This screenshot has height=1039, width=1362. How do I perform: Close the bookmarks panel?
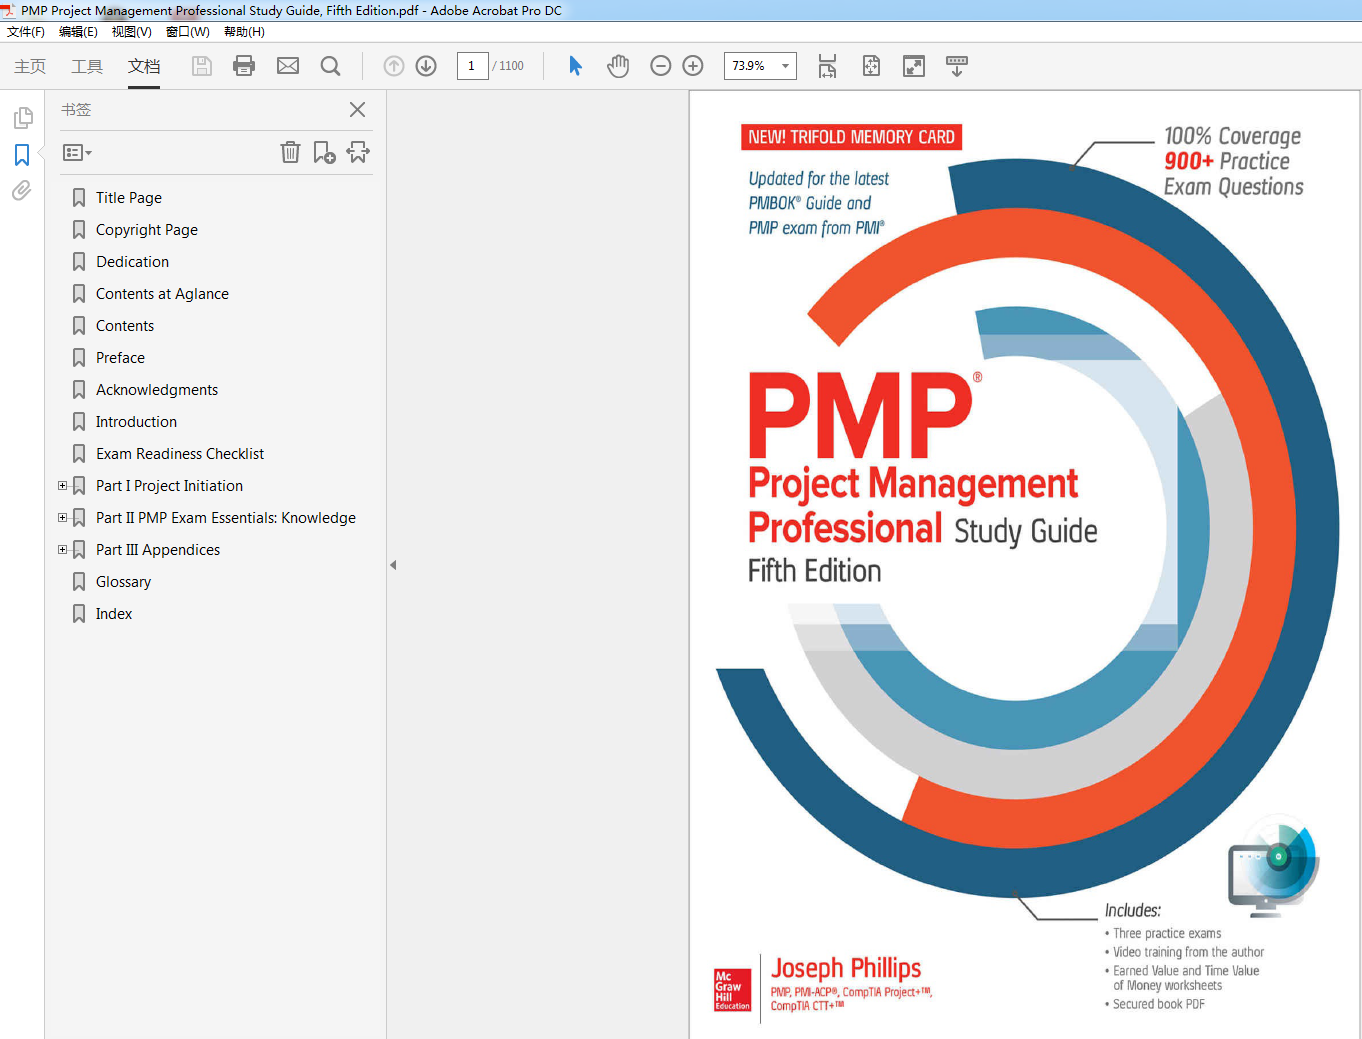click(357, 110)
